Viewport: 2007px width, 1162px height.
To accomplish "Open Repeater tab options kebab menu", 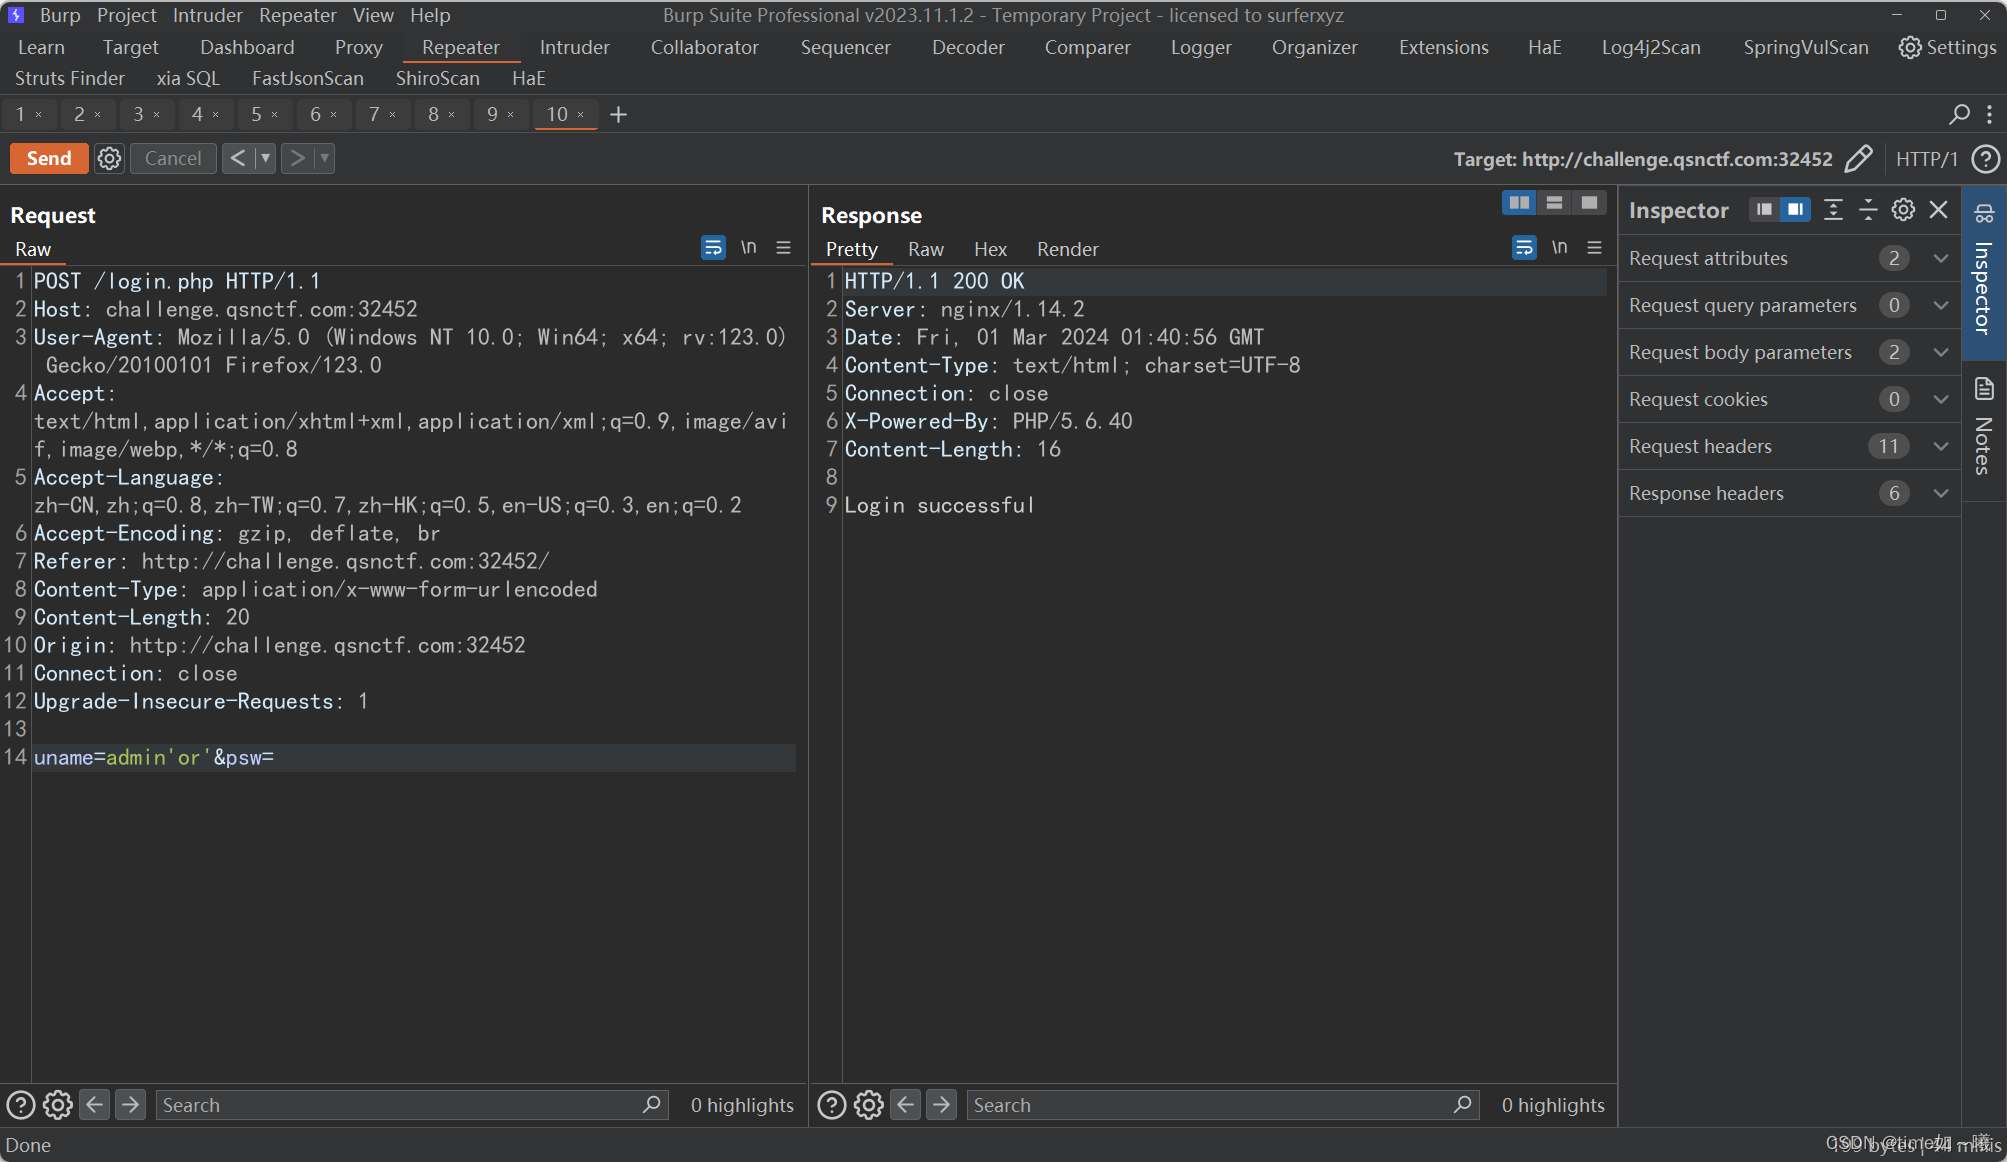I will [1989, 114].
